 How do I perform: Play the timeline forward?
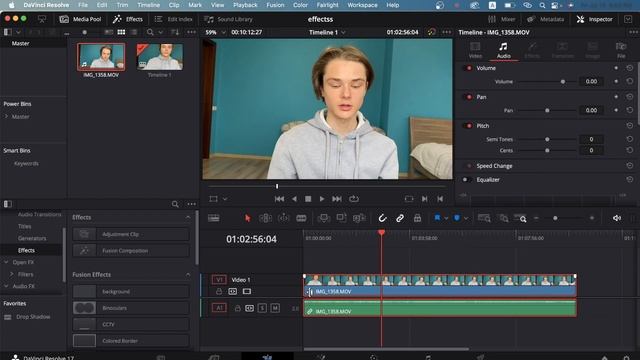pyautogui.click(x=322, y=199)
